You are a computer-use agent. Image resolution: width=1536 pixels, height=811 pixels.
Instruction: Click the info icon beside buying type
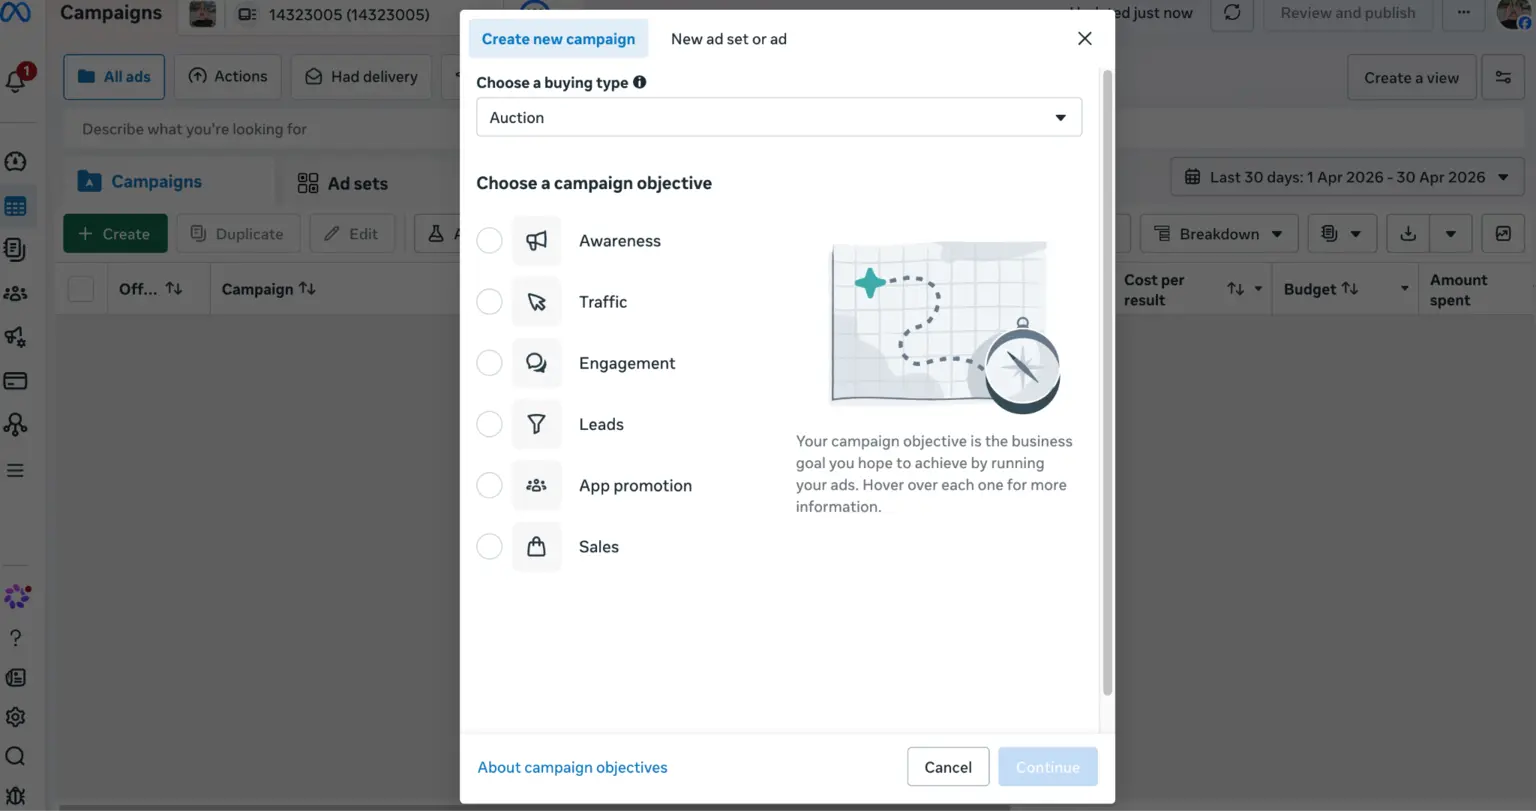coord(640,82)
